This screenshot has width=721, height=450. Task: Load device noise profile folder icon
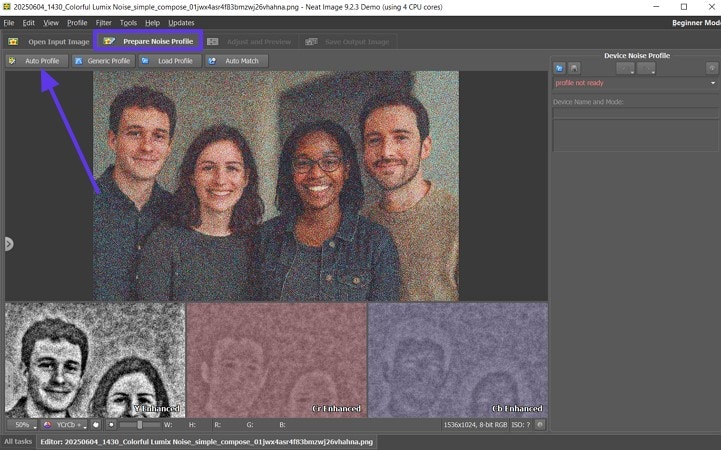coord(559,68)
